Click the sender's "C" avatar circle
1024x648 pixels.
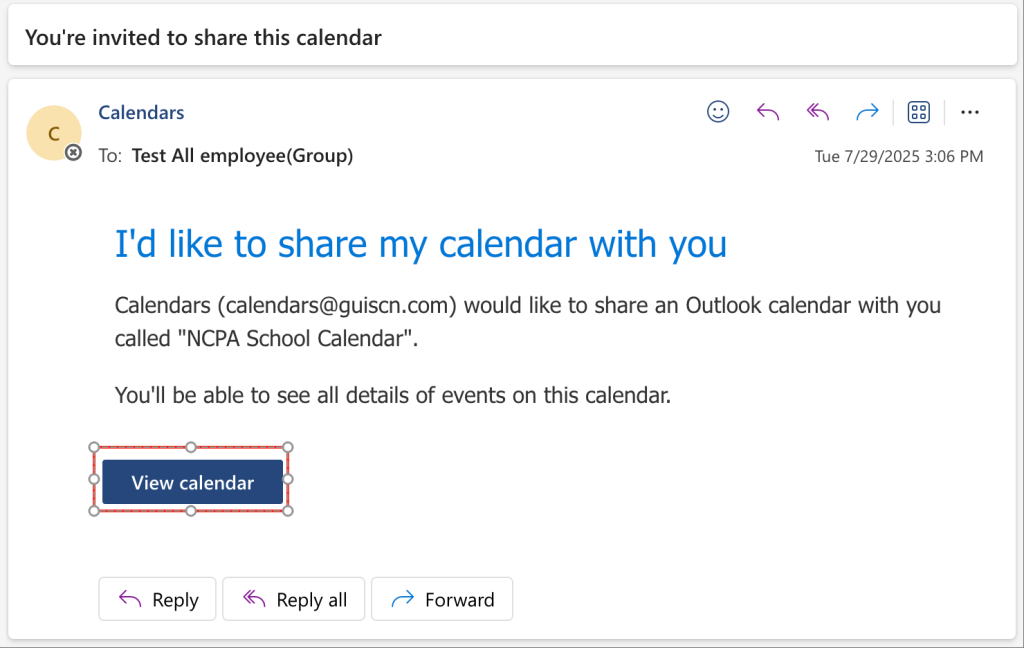point(53,133)
